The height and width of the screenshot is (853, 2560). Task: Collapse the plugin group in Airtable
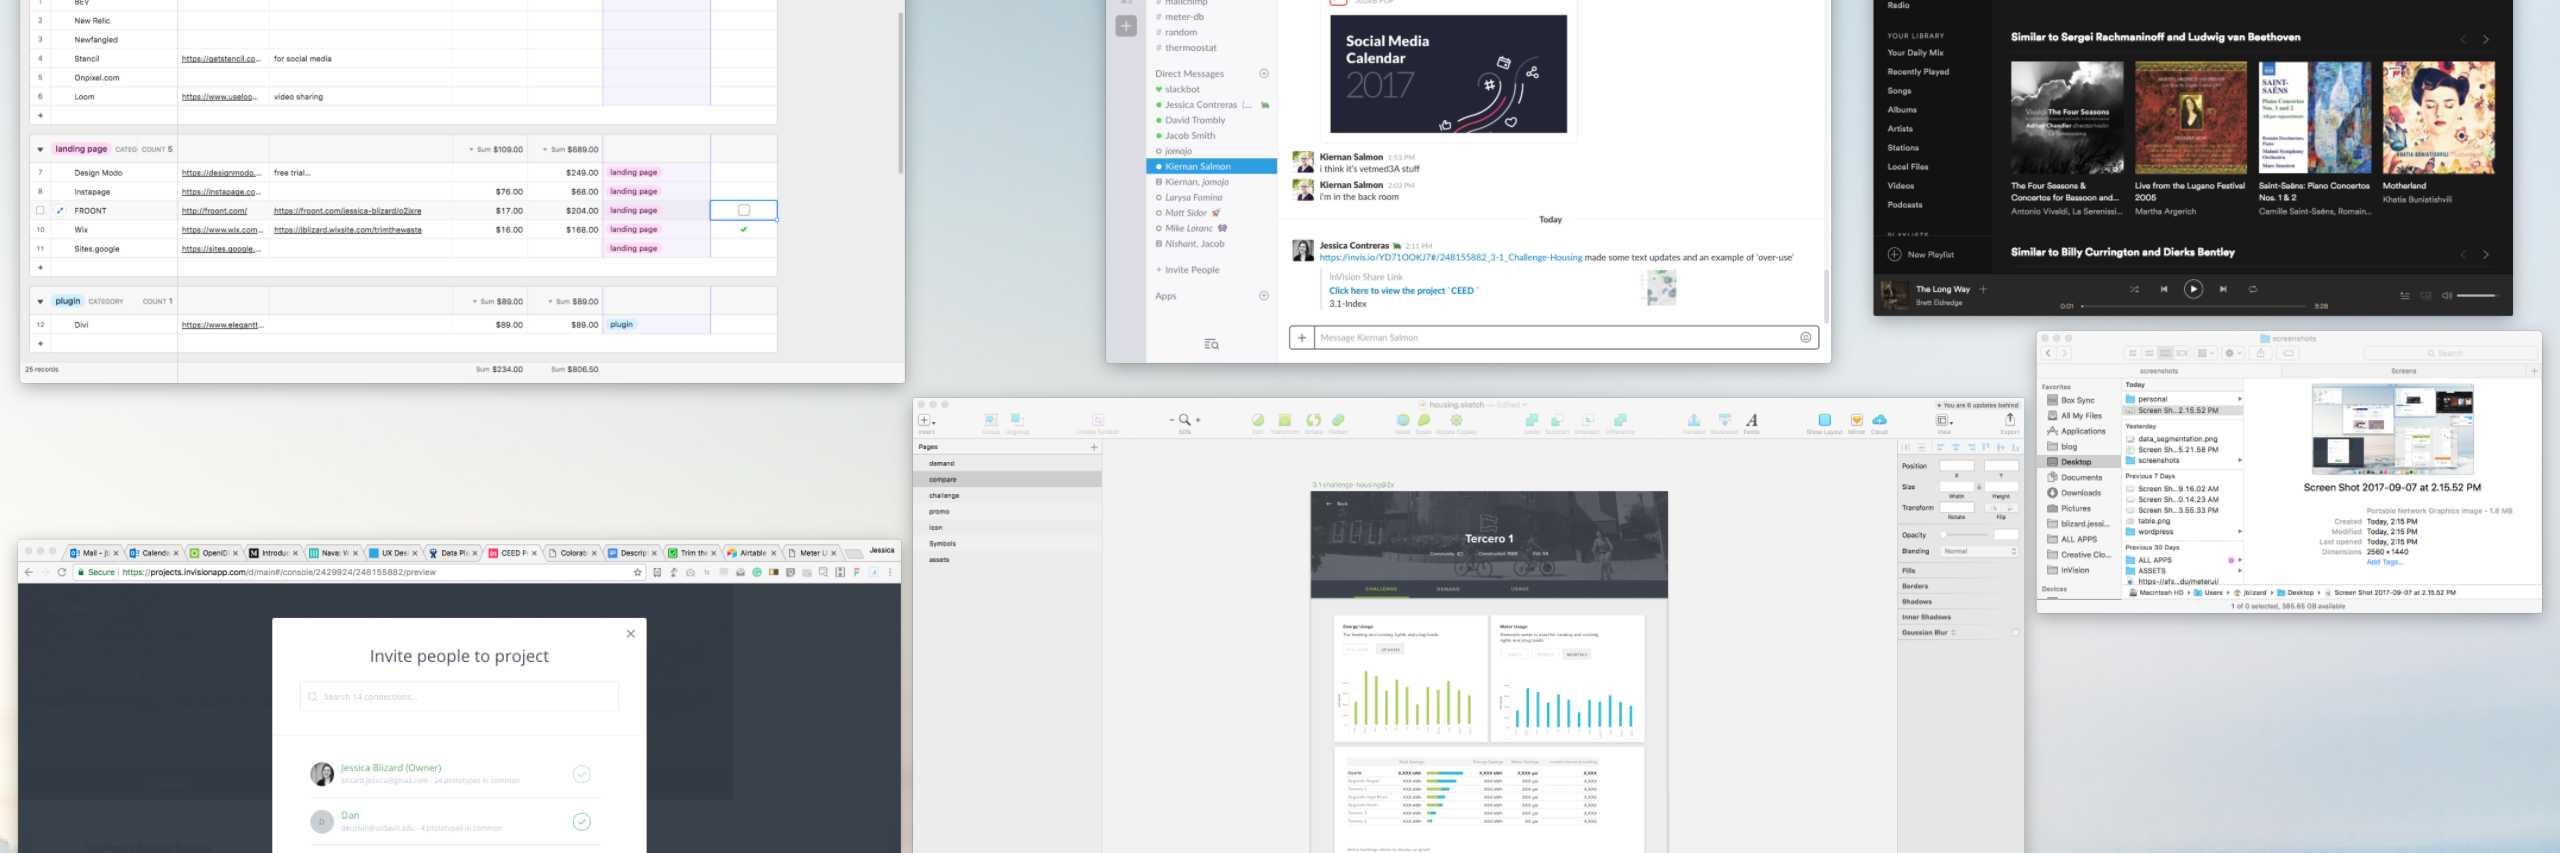40,302
